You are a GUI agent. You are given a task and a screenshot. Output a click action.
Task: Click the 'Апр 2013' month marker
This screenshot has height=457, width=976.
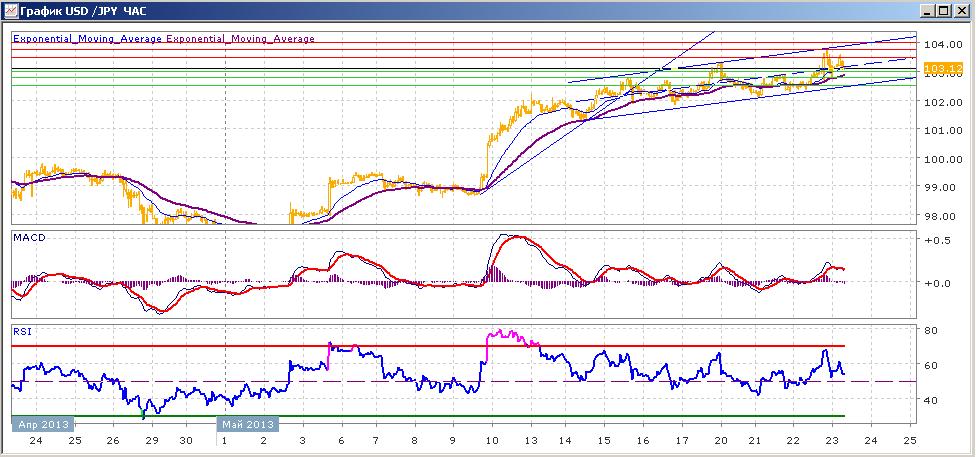43,425
